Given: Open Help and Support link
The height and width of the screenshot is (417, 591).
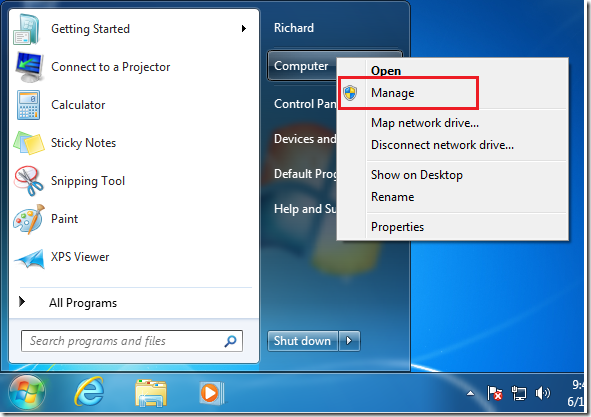Looking at the screenshot, I should [x=305, y=209].
